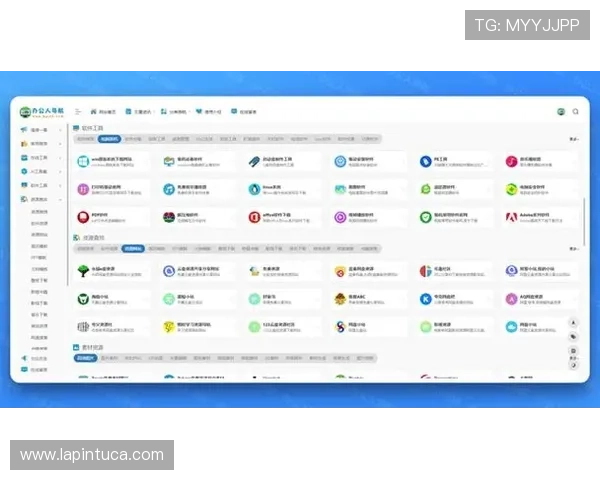The height and width of the screenshot is (480, 600).
Task: Click the Windows logo site card icon
Action: (x=83, y=162)
